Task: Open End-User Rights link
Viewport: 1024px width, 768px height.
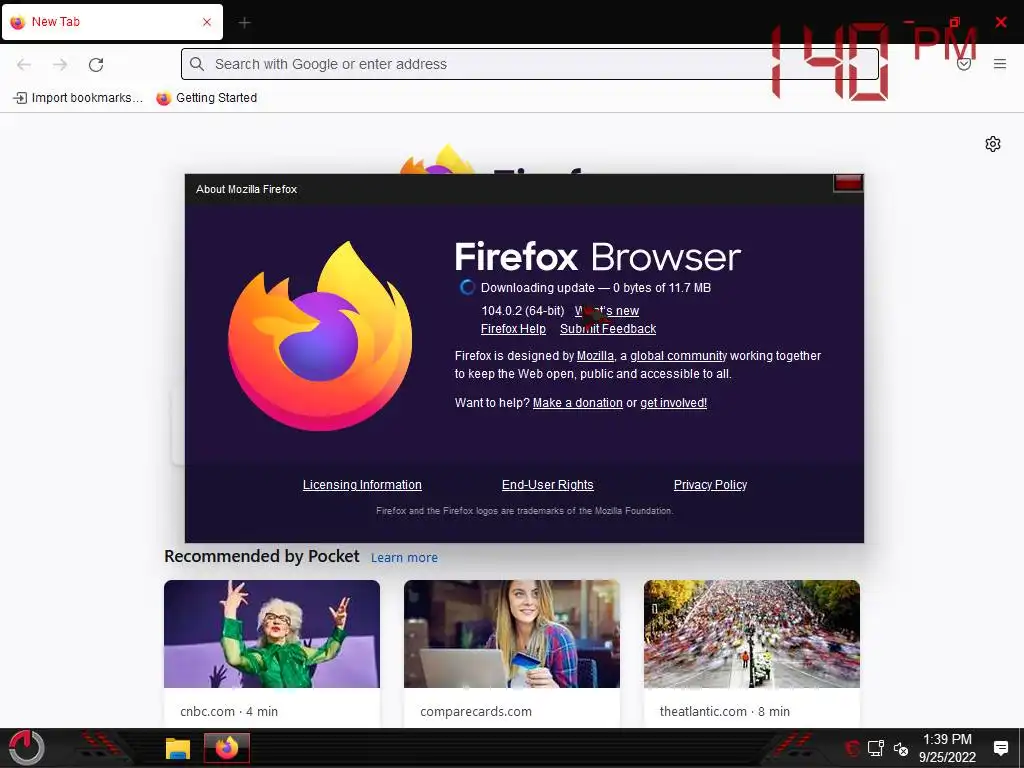Action: [547, 485]
